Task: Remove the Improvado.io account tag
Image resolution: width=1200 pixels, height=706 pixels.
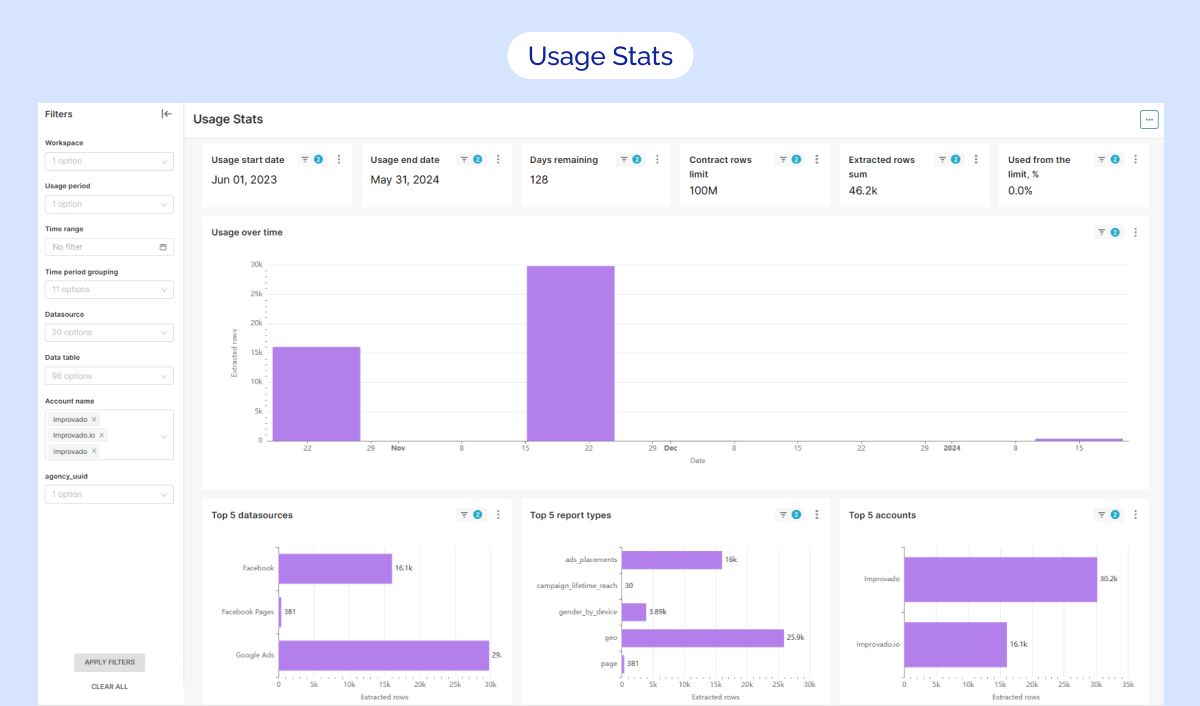Action: point(102,435)
